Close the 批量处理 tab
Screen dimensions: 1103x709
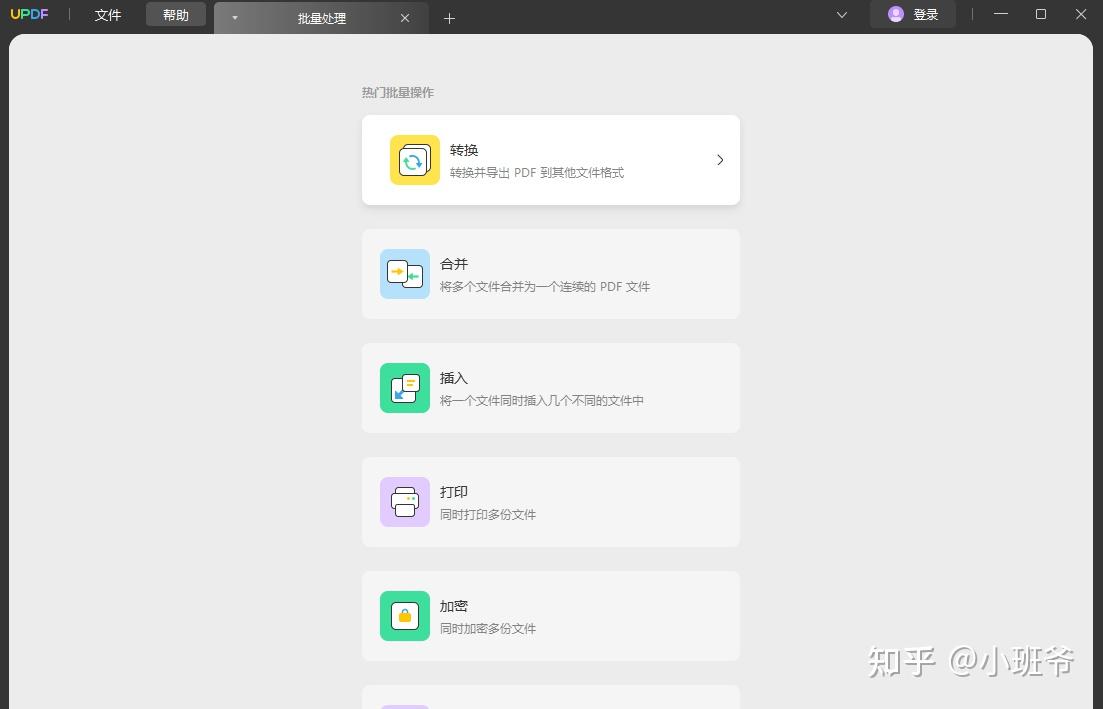(x=405, y=18)
